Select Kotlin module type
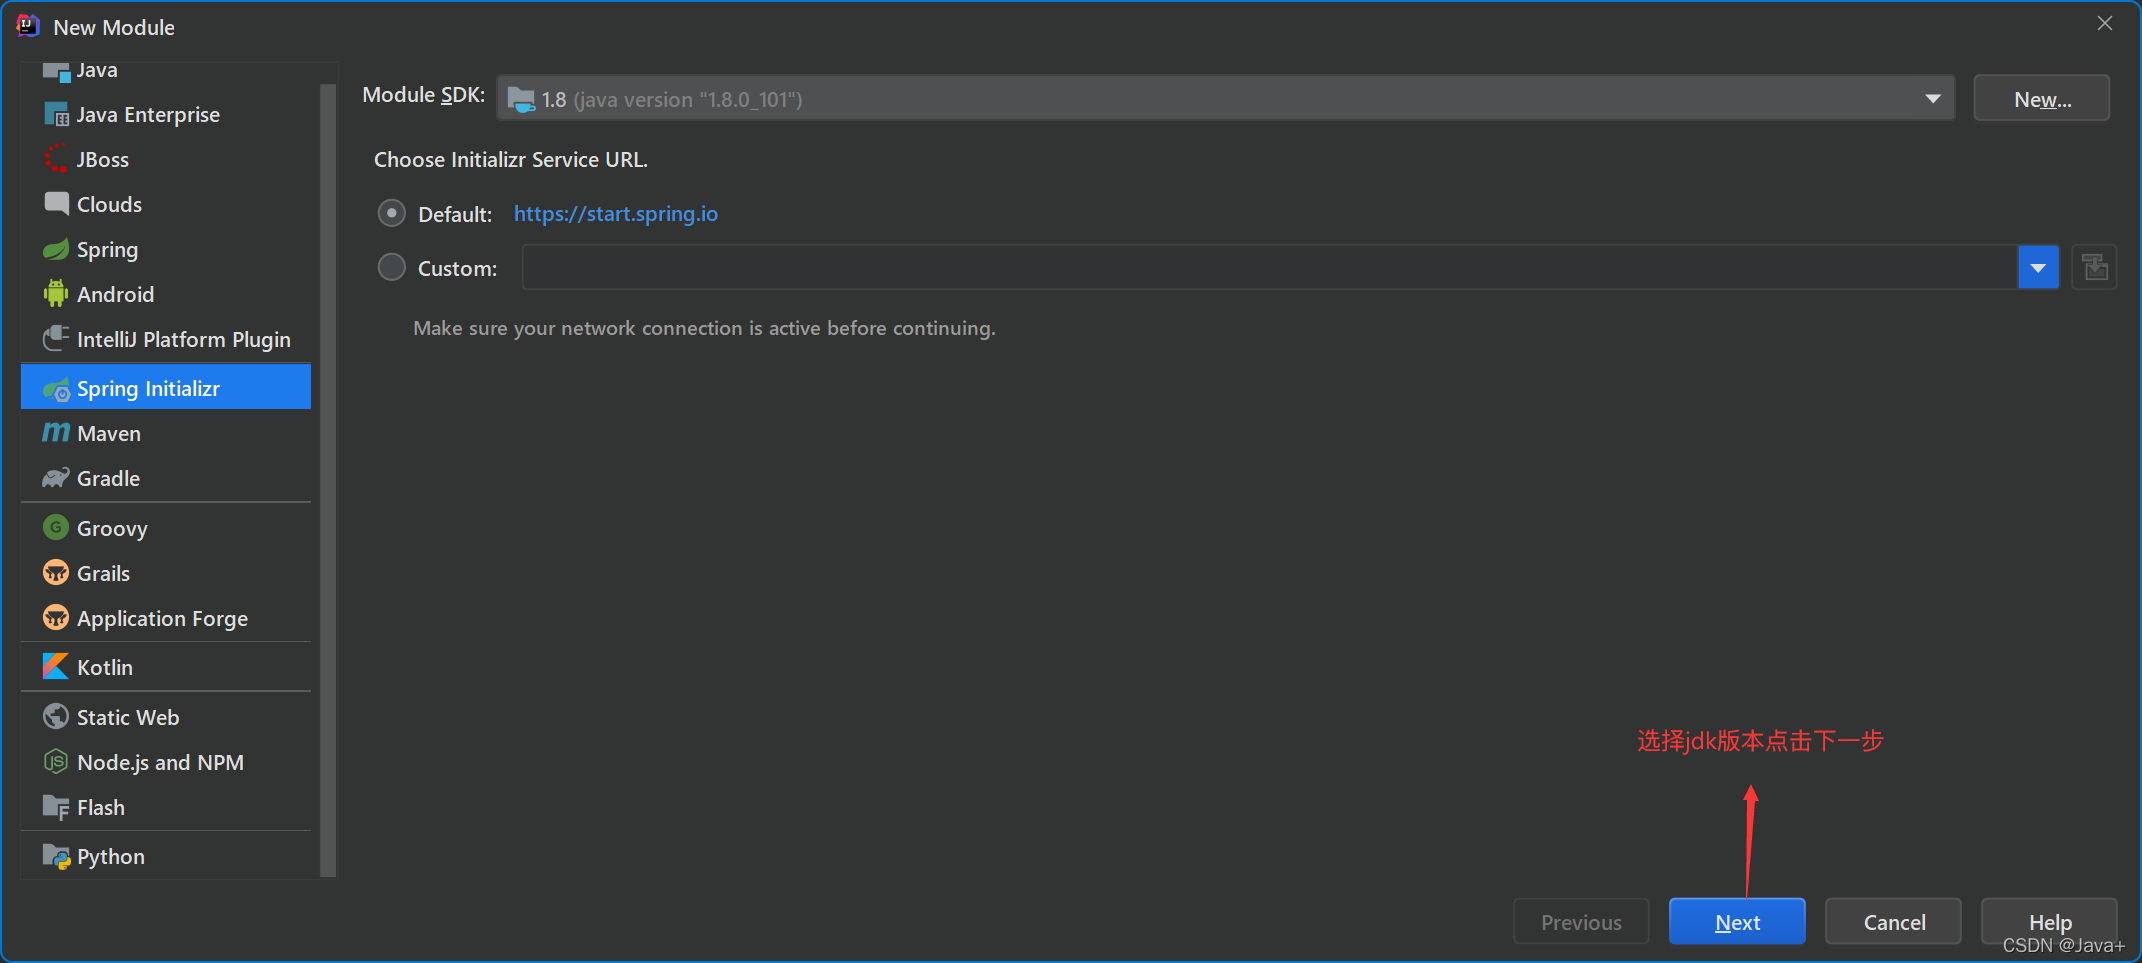 click(x=166, y=667)
